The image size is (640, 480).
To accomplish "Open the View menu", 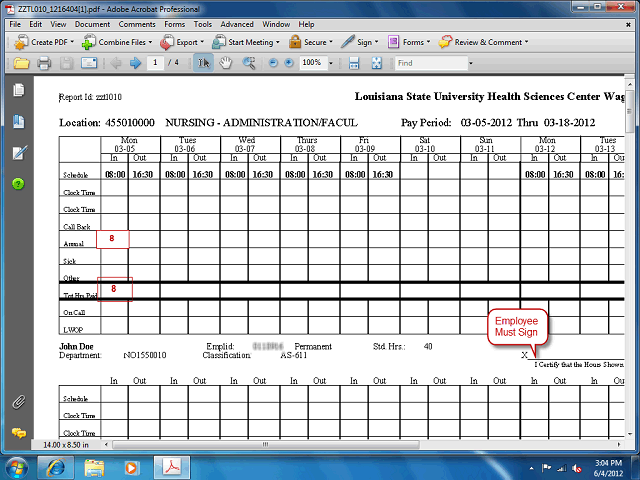I will [x=58, y=24].
